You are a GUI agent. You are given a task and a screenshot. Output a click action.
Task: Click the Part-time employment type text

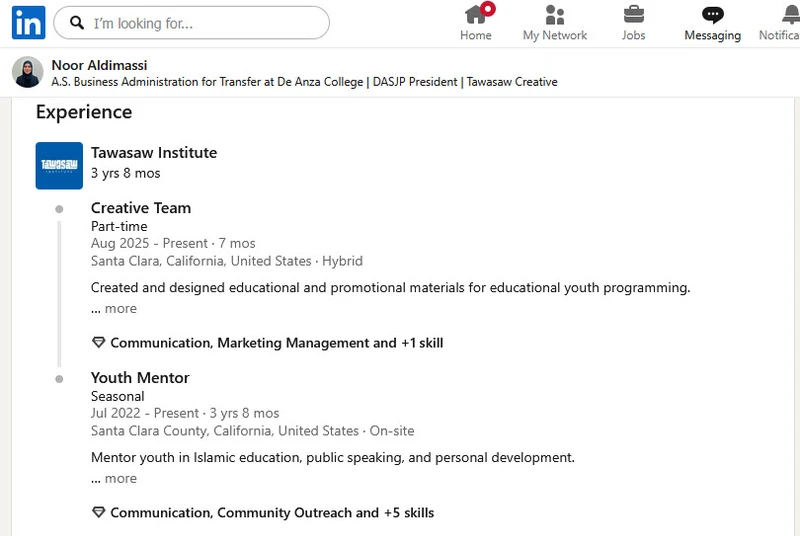point(119,226)
